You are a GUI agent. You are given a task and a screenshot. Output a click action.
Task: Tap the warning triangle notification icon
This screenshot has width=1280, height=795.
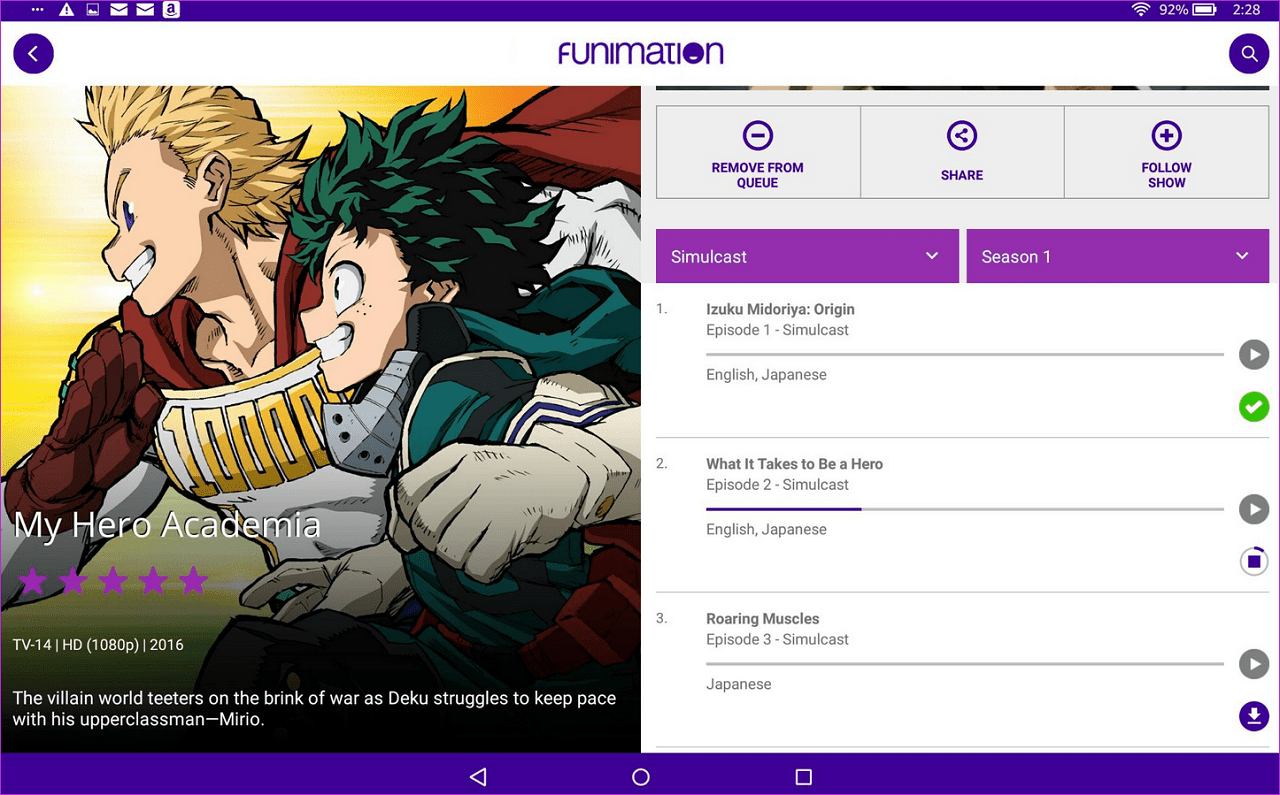[67, 10]
